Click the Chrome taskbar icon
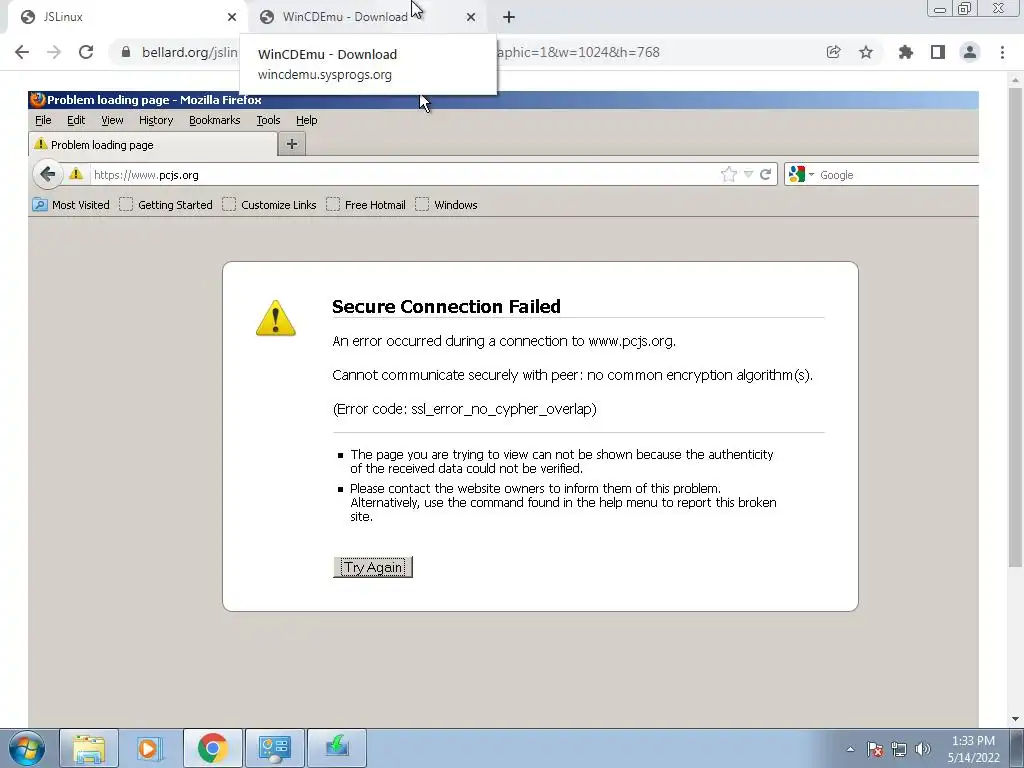Screen dimensions: 1024x768 [x=212, y=748]
